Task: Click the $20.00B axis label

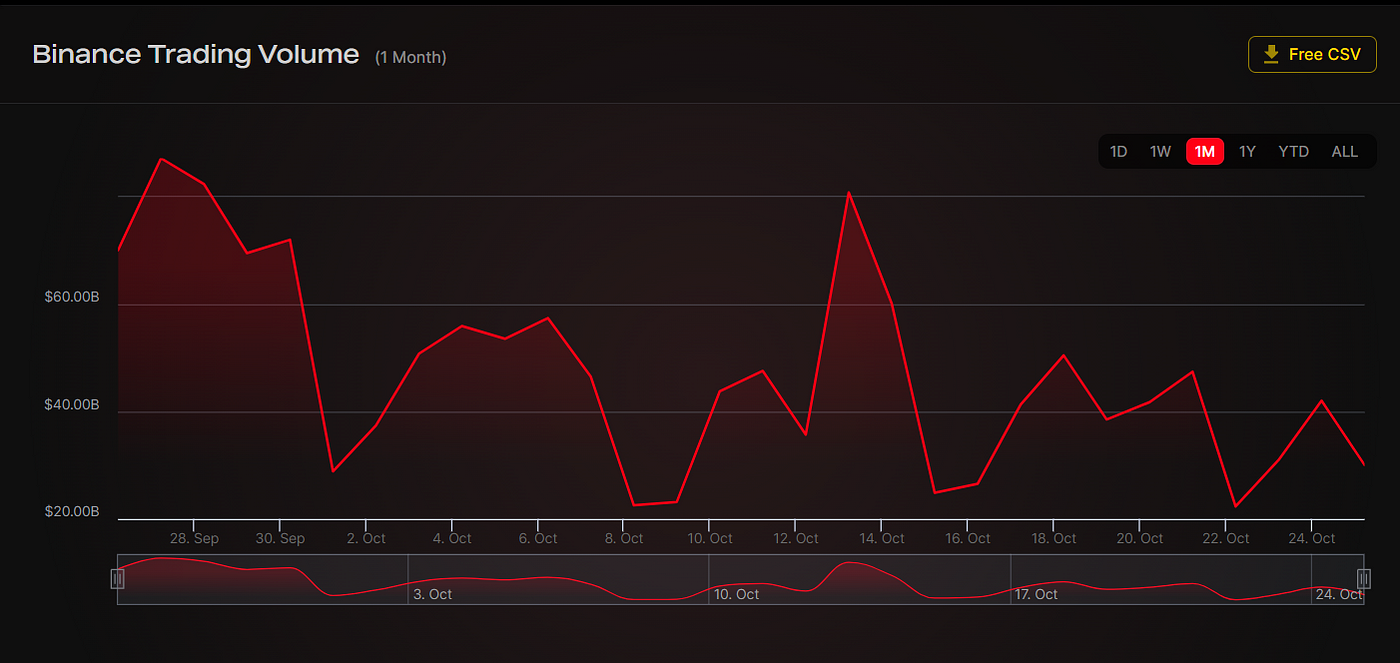Action: pyautogui.click(x=72, y=512)
